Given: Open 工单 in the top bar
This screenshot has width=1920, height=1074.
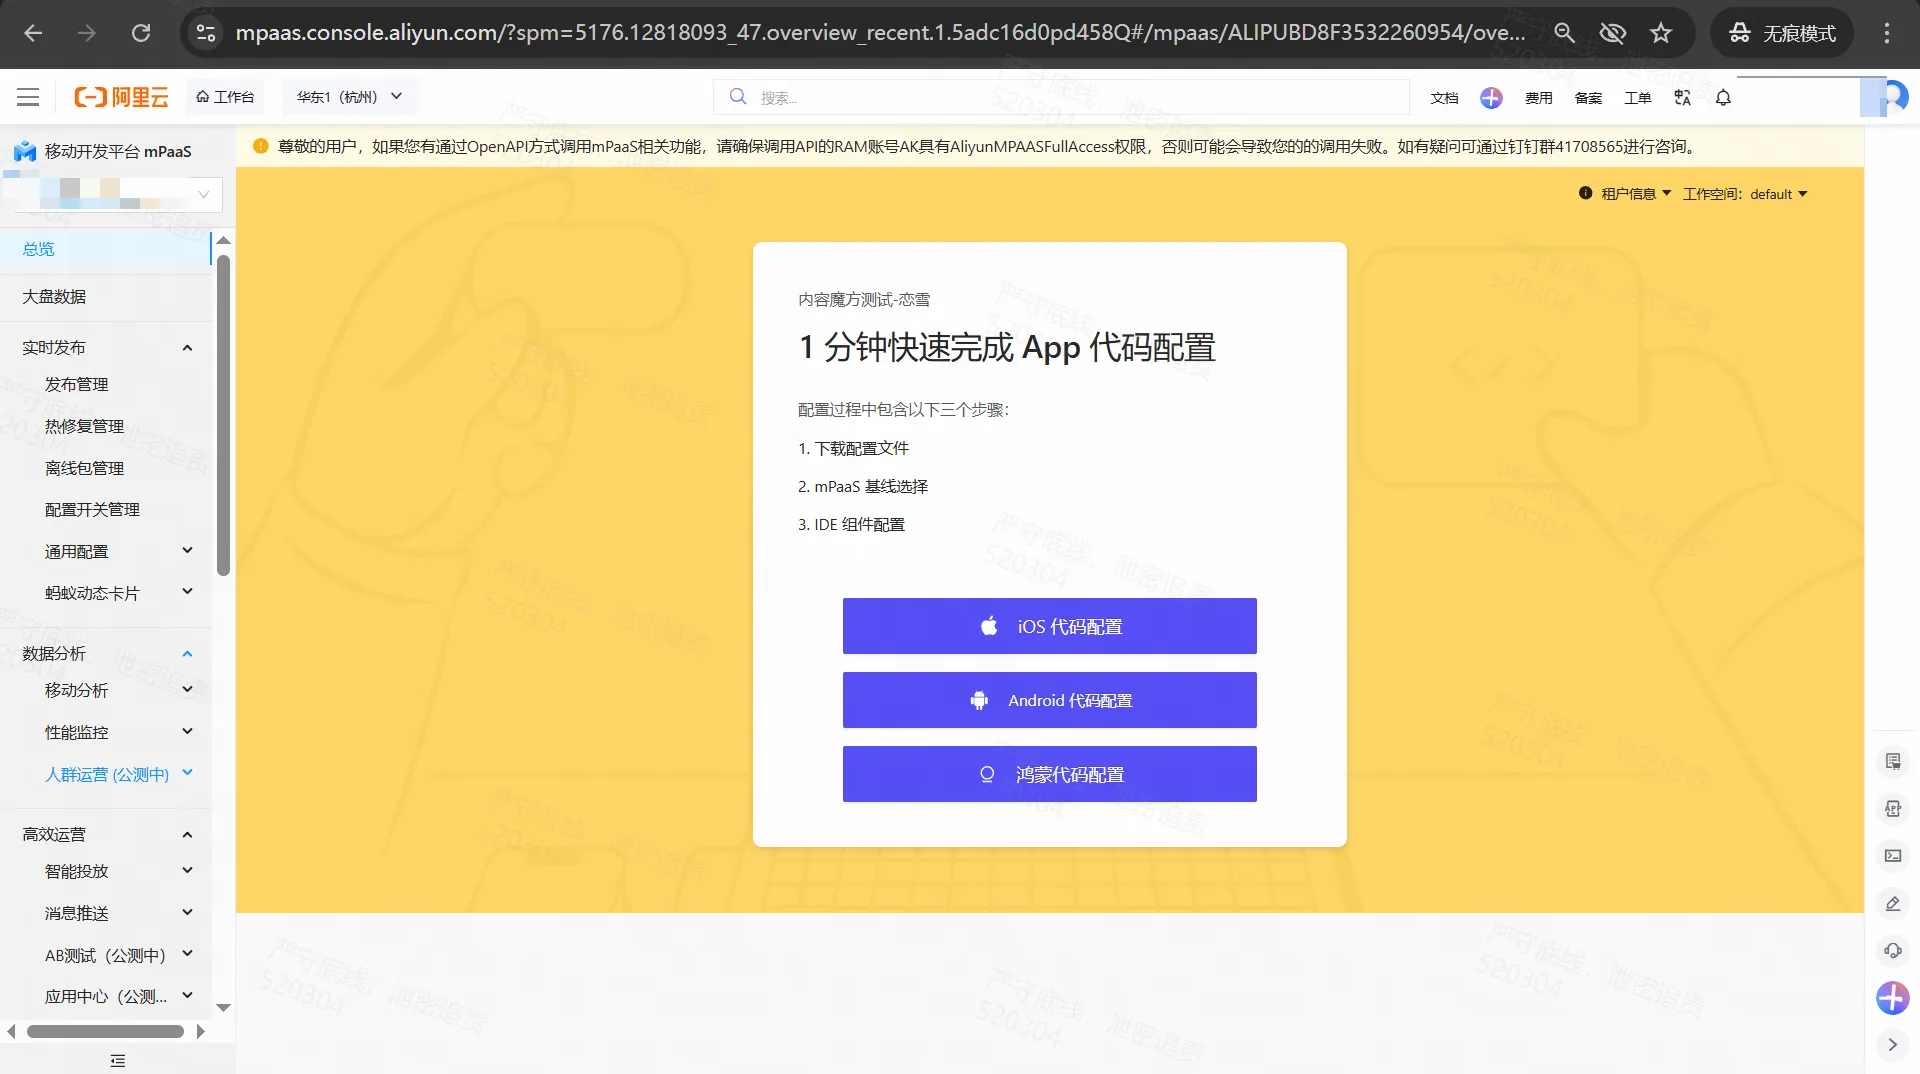Looking at the screenshot, I should coord(1637,98).
